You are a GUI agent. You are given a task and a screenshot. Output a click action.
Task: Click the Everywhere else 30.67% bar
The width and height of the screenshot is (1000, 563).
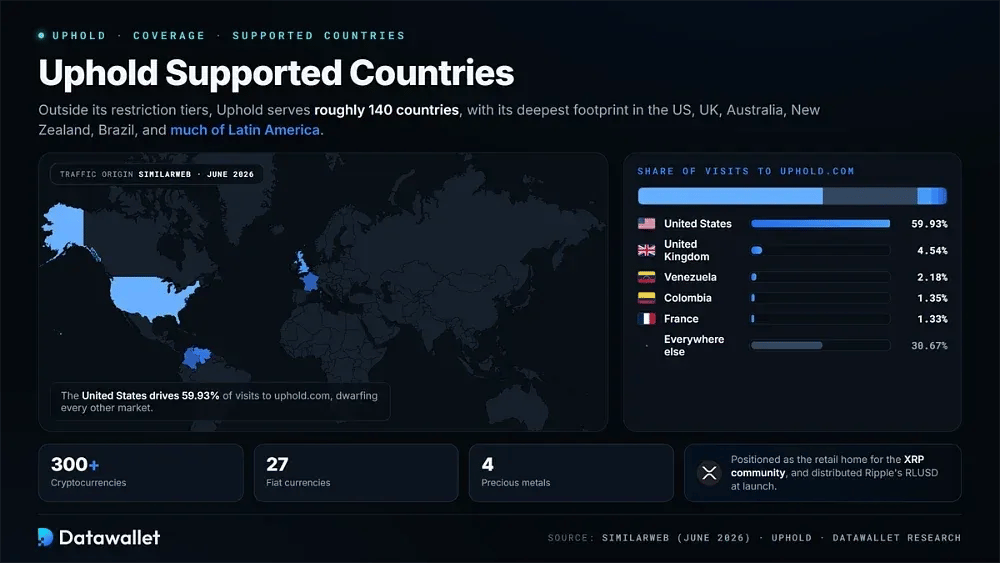[x=821, y=346]
